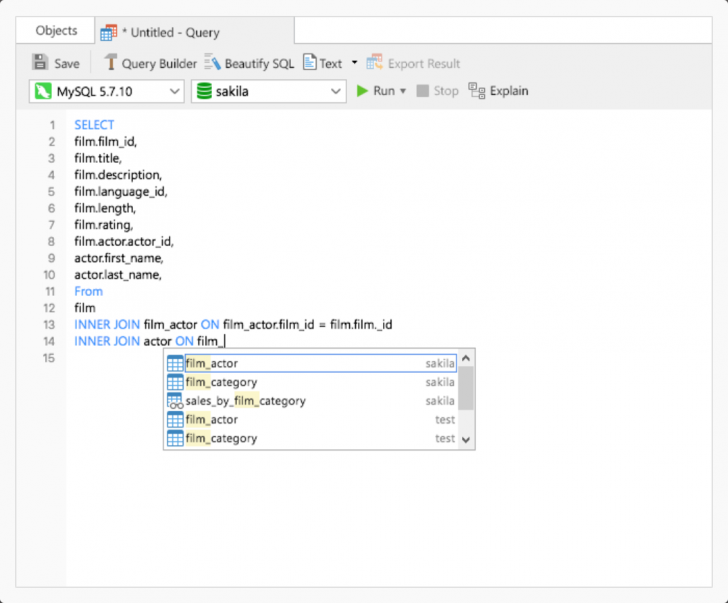The height and width of the screenshot is (603, 728).
Task: Click the Query Builder label
Action: click(x=159, y=64)
